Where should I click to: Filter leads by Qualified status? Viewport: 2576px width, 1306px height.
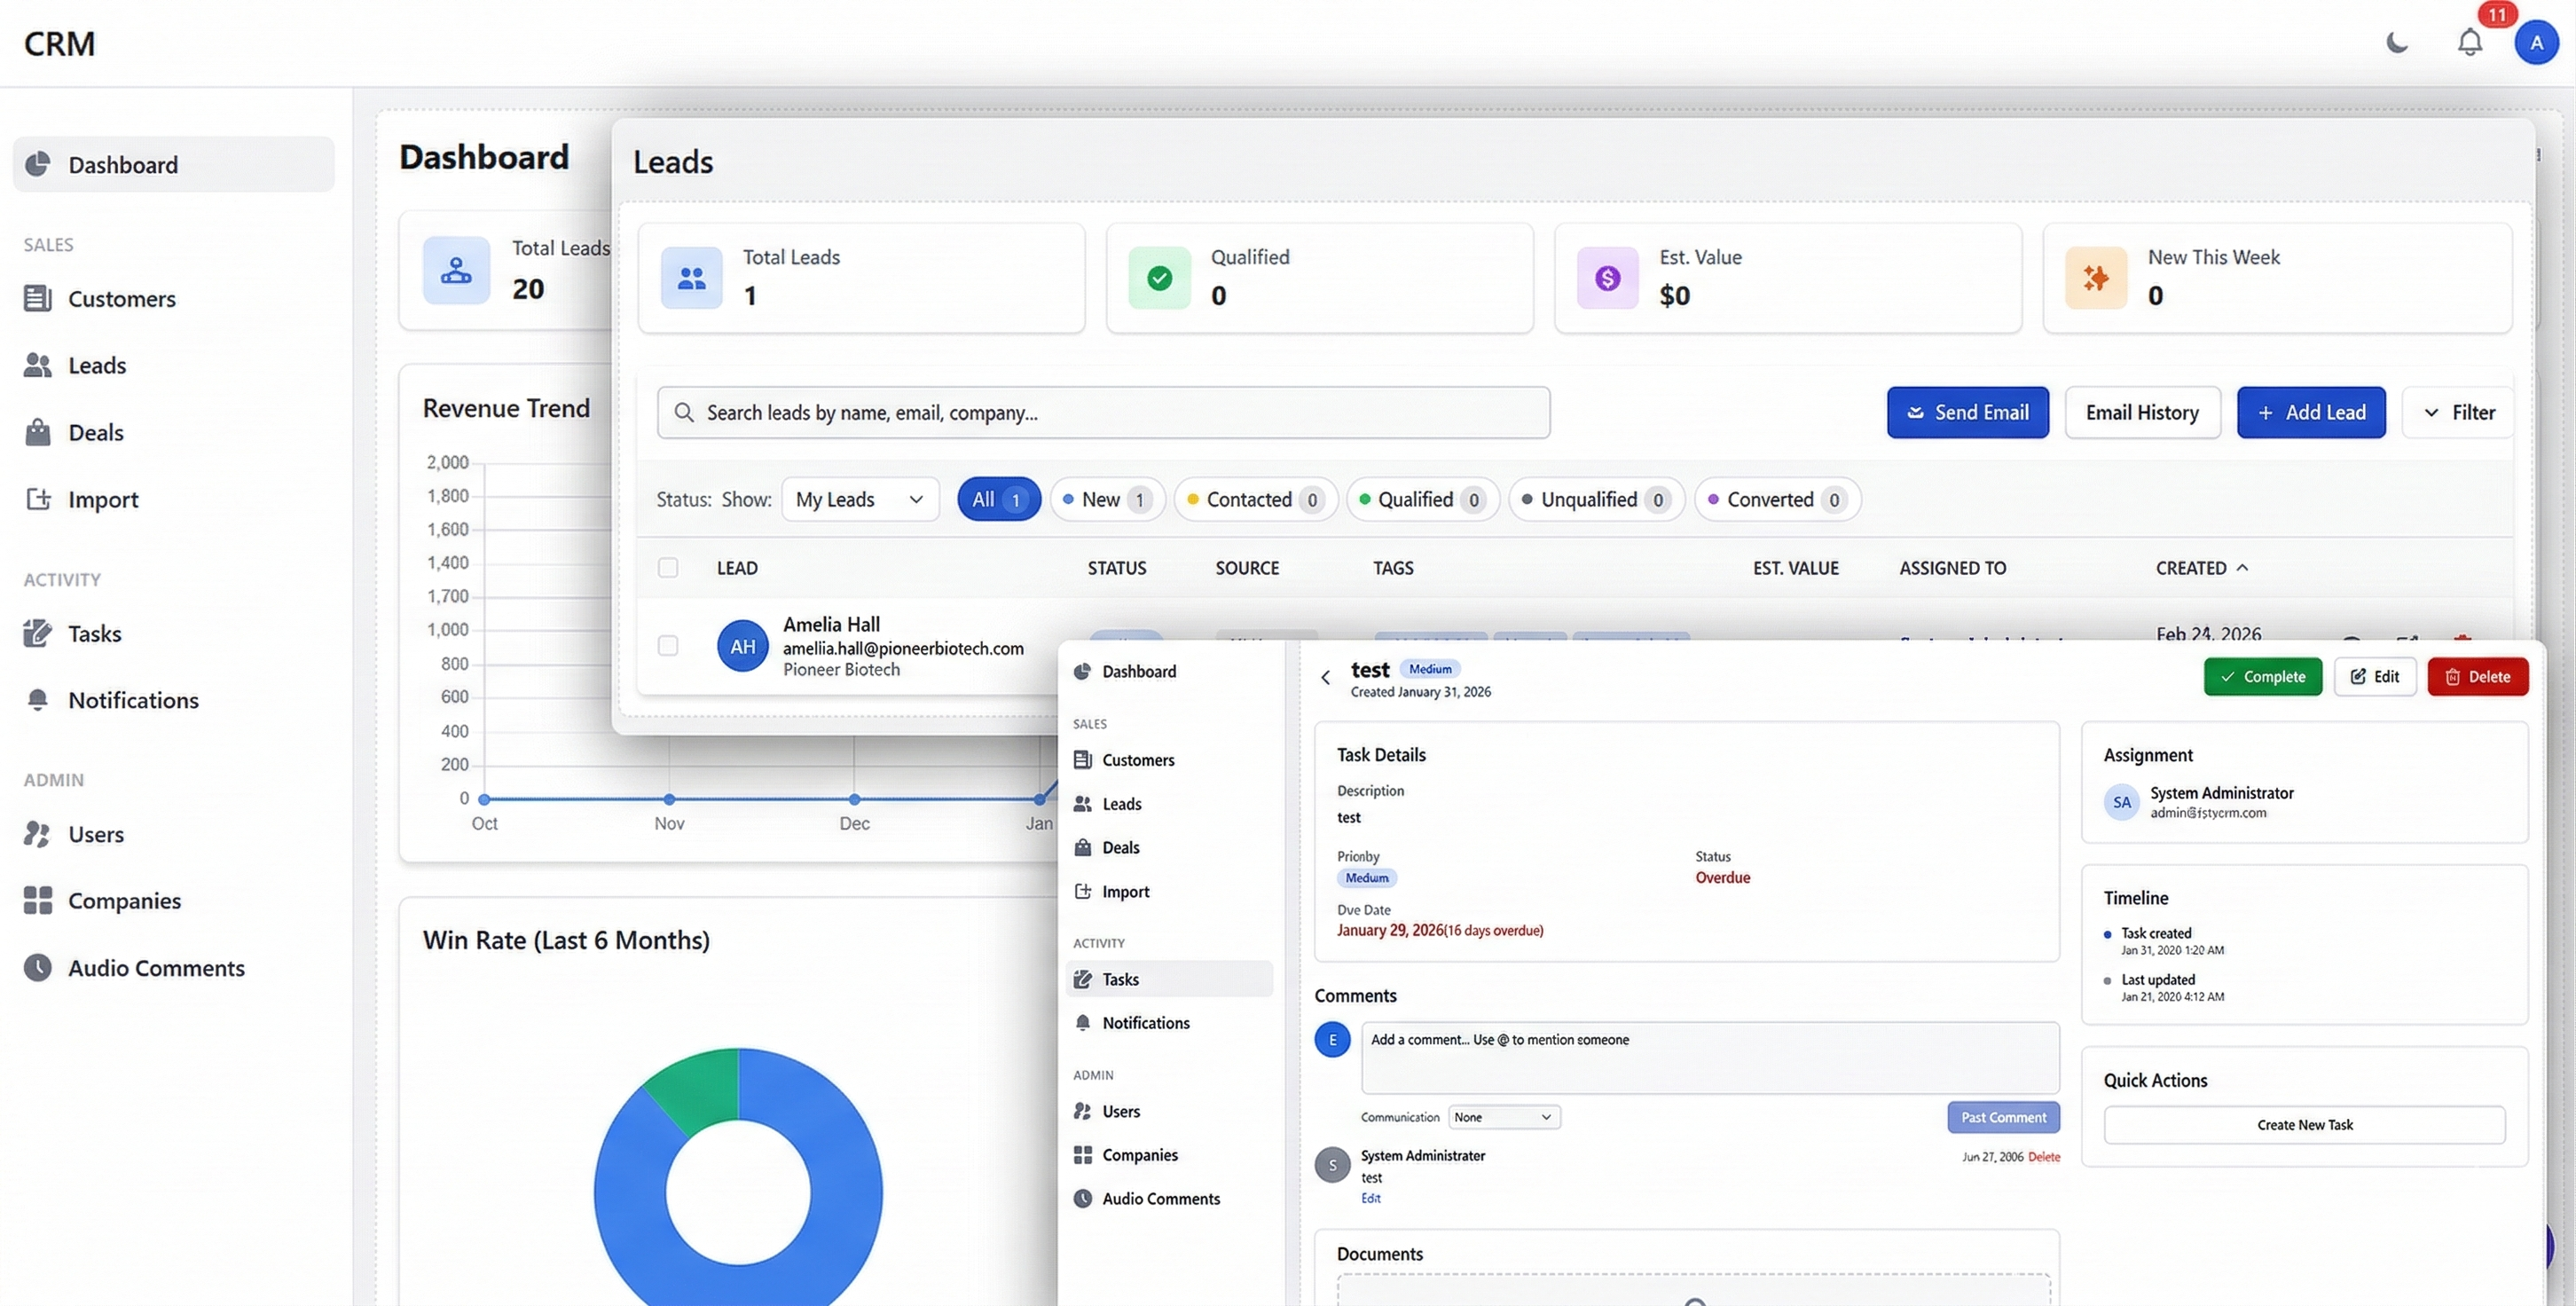[x=1422, y=499]
